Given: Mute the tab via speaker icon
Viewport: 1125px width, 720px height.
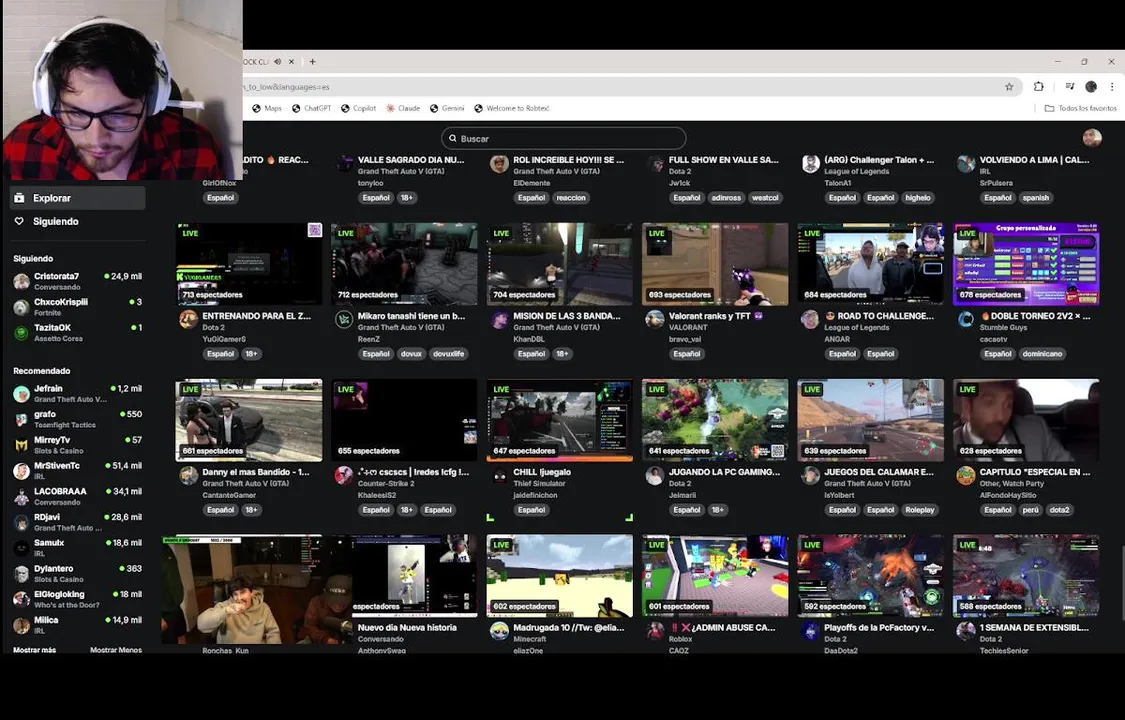Looking at the screenshot, I should [x=278, y=62].
